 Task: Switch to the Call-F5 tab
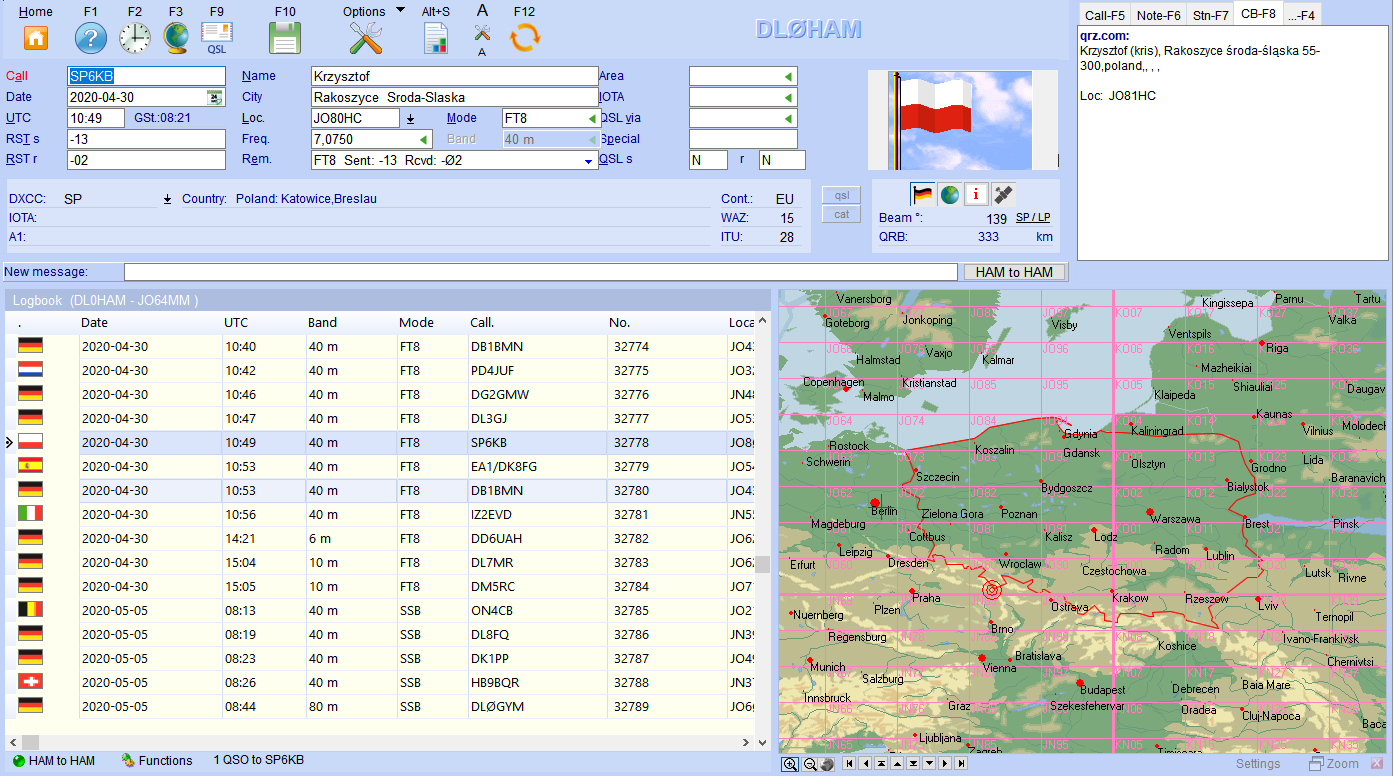(x=1104, y=15)
